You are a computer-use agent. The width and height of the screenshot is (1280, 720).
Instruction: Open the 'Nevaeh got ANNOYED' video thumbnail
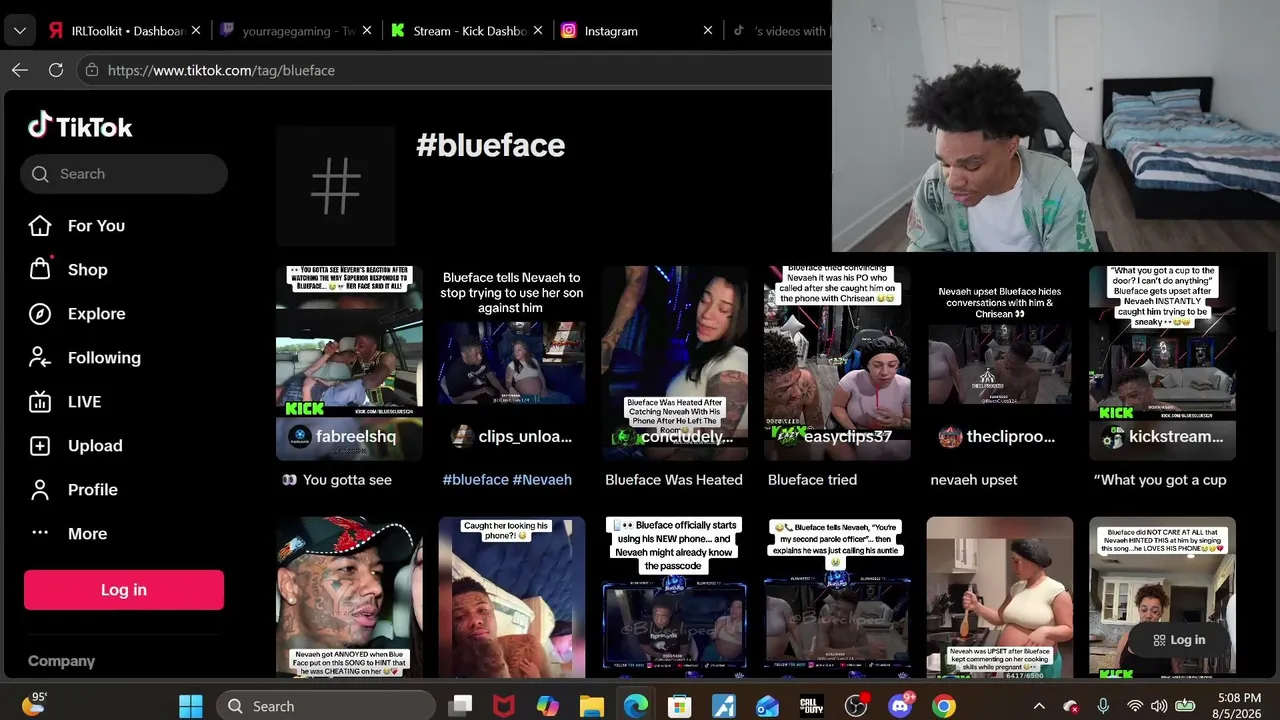tap(349, 597)
